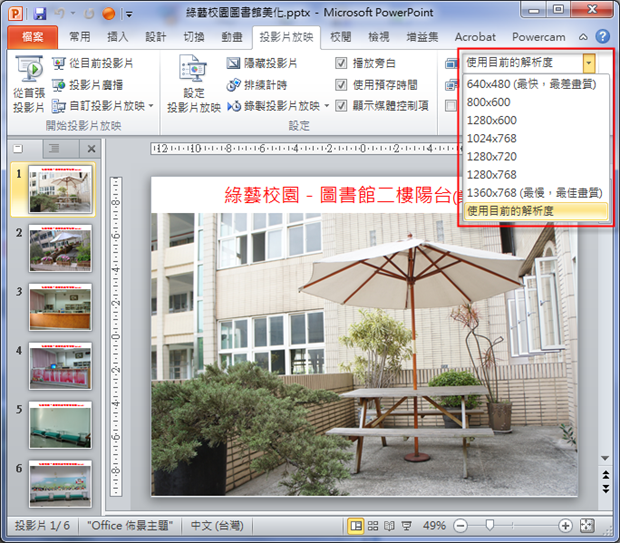Click the zoom slider handle

point(490,525)
